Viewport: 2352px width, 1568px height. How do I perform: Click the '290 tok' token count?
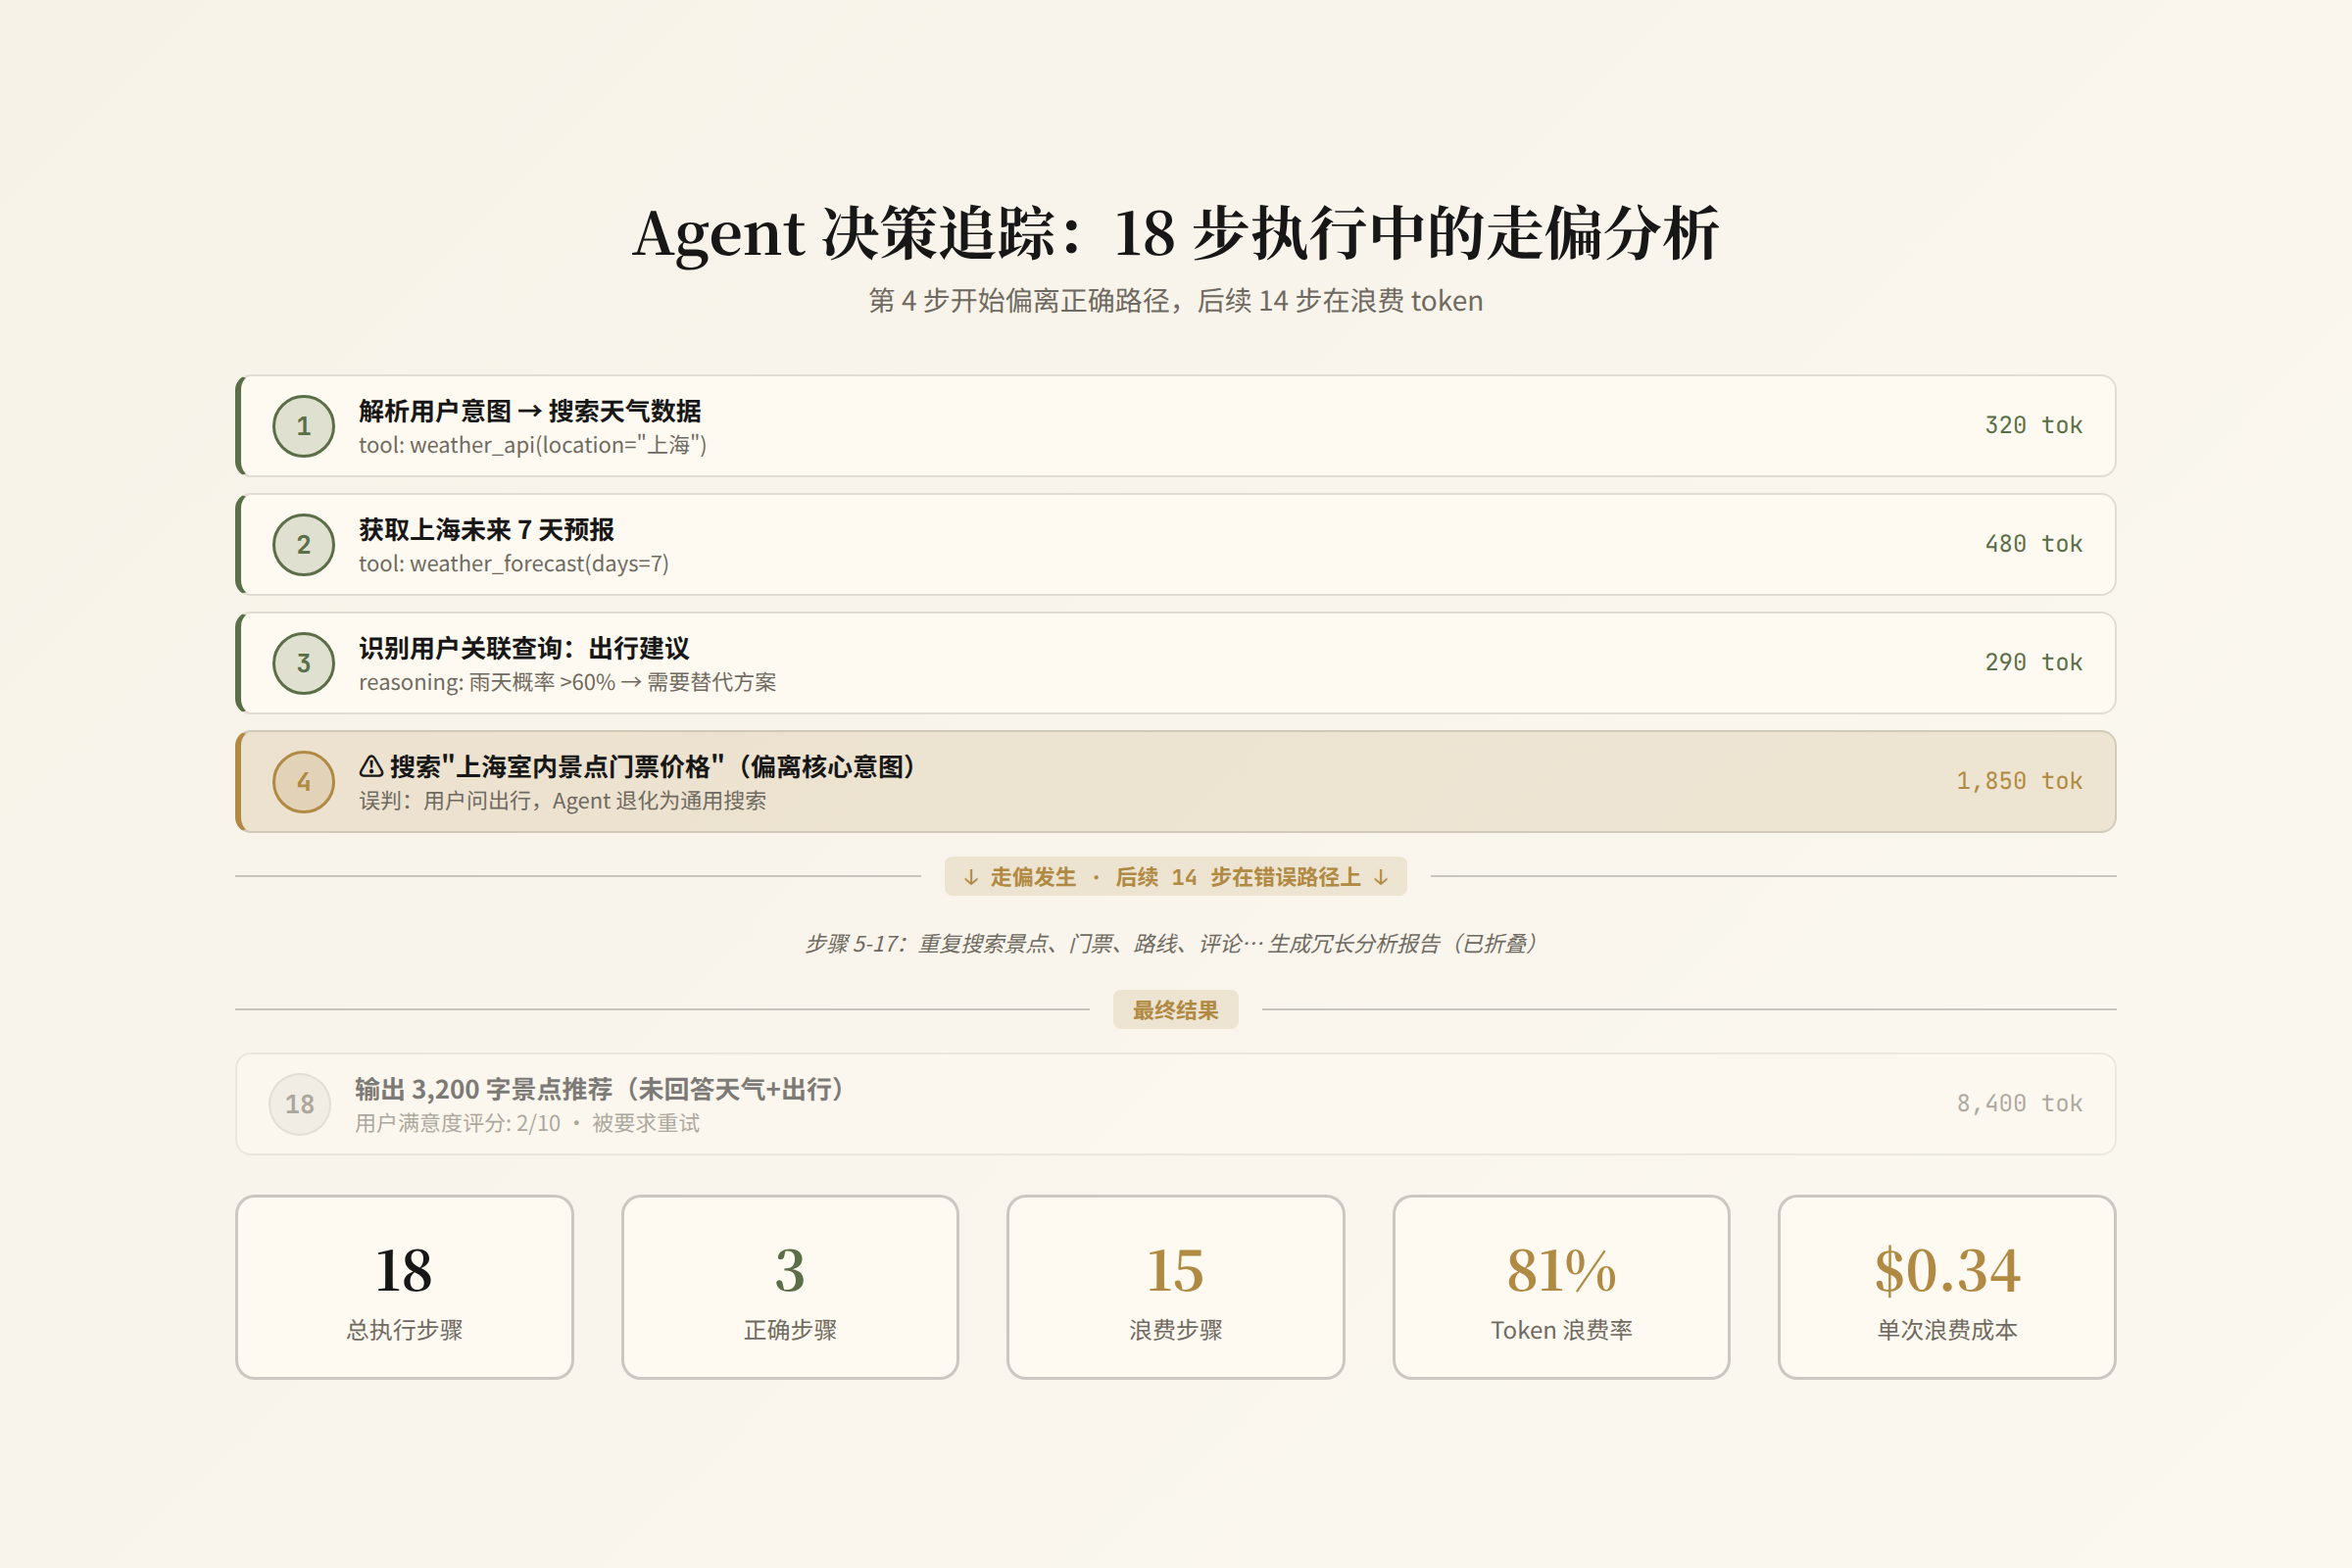tap(2033, 662)
